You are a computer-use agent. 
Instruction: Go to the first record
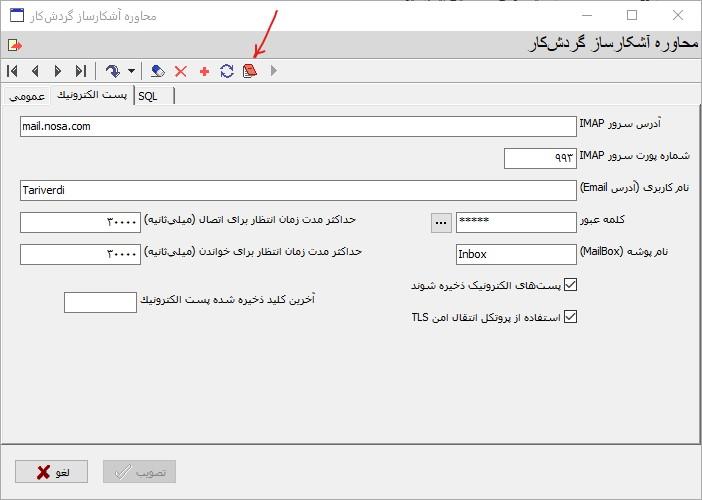coord(12,71)
